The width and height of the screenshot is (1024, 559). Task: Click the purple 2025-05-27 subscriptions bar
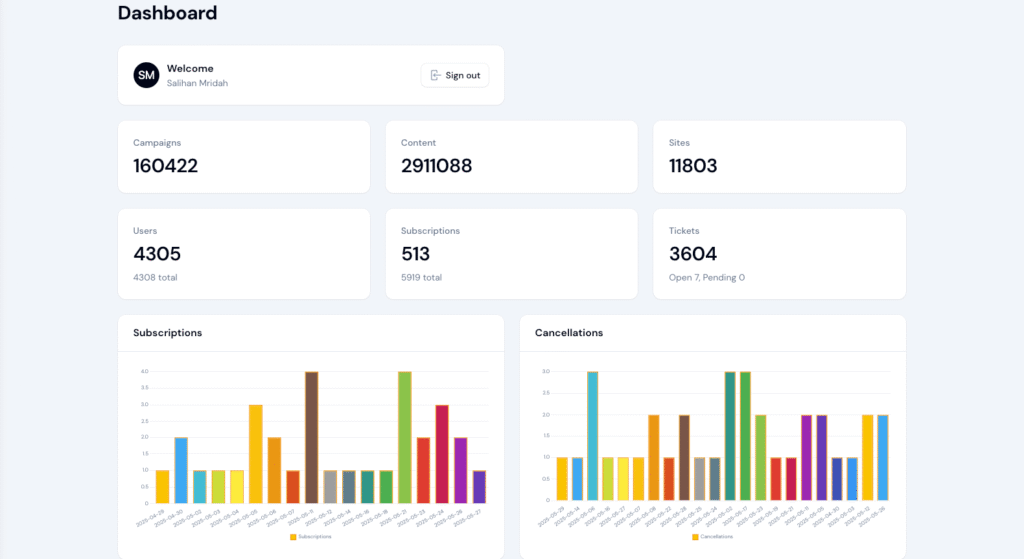(479, 486)
